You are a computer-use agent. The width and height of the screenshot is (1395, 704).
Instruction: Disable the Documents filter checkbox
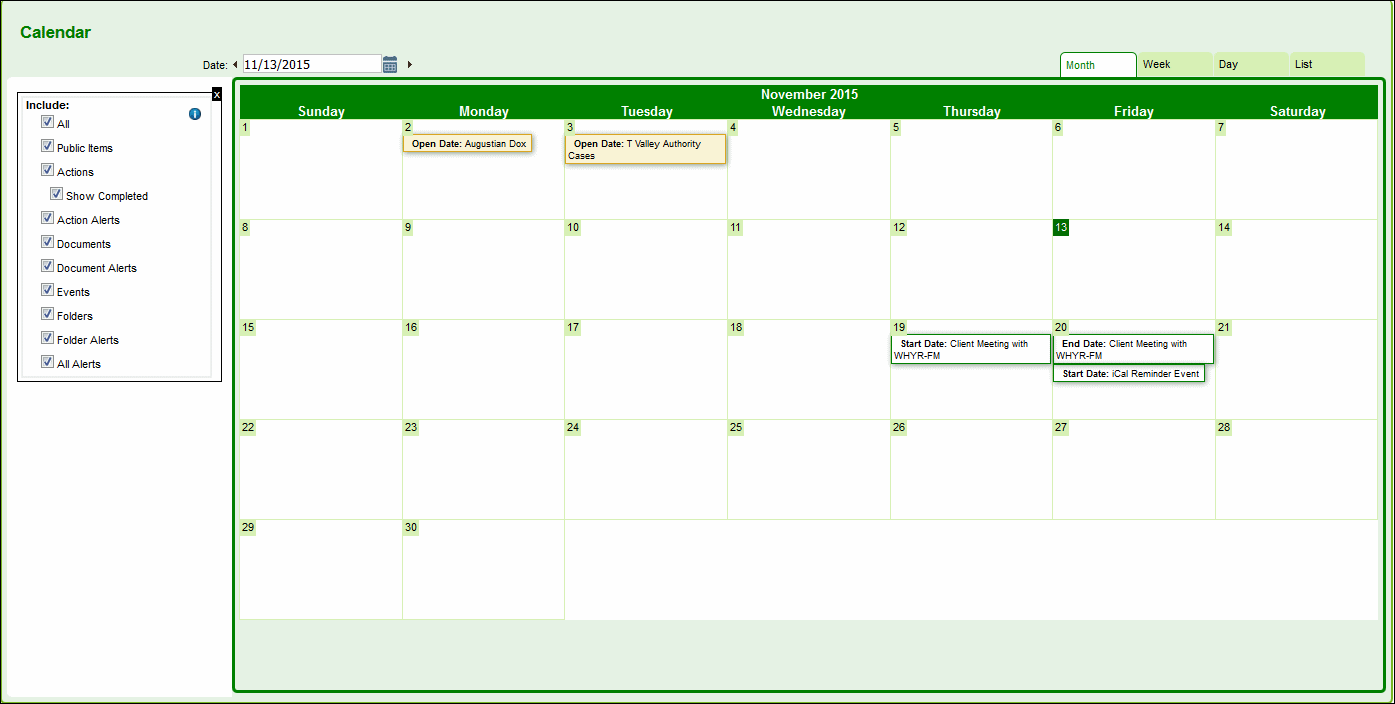(x=47, y=241)
